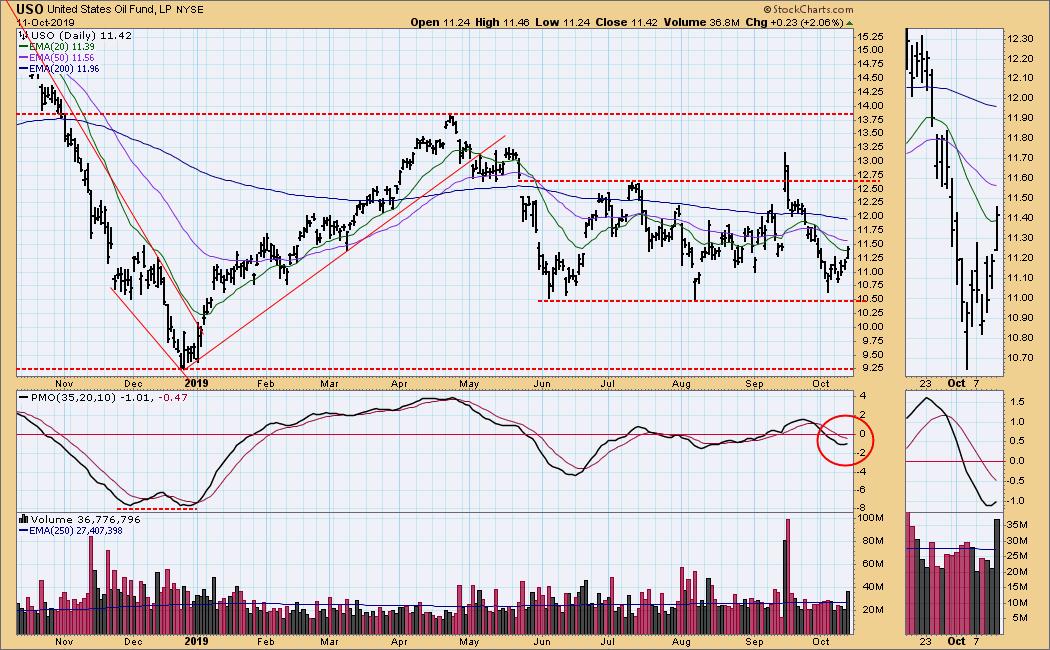Screen dimensions: 1050x650
Task: Click the tallest September volume spike bar
Action: 788,576
